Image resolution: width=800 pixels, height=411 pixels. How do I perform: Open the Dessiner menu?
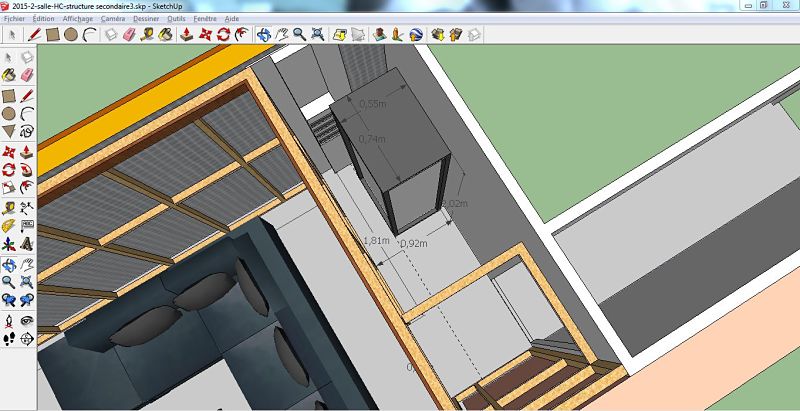149,18
